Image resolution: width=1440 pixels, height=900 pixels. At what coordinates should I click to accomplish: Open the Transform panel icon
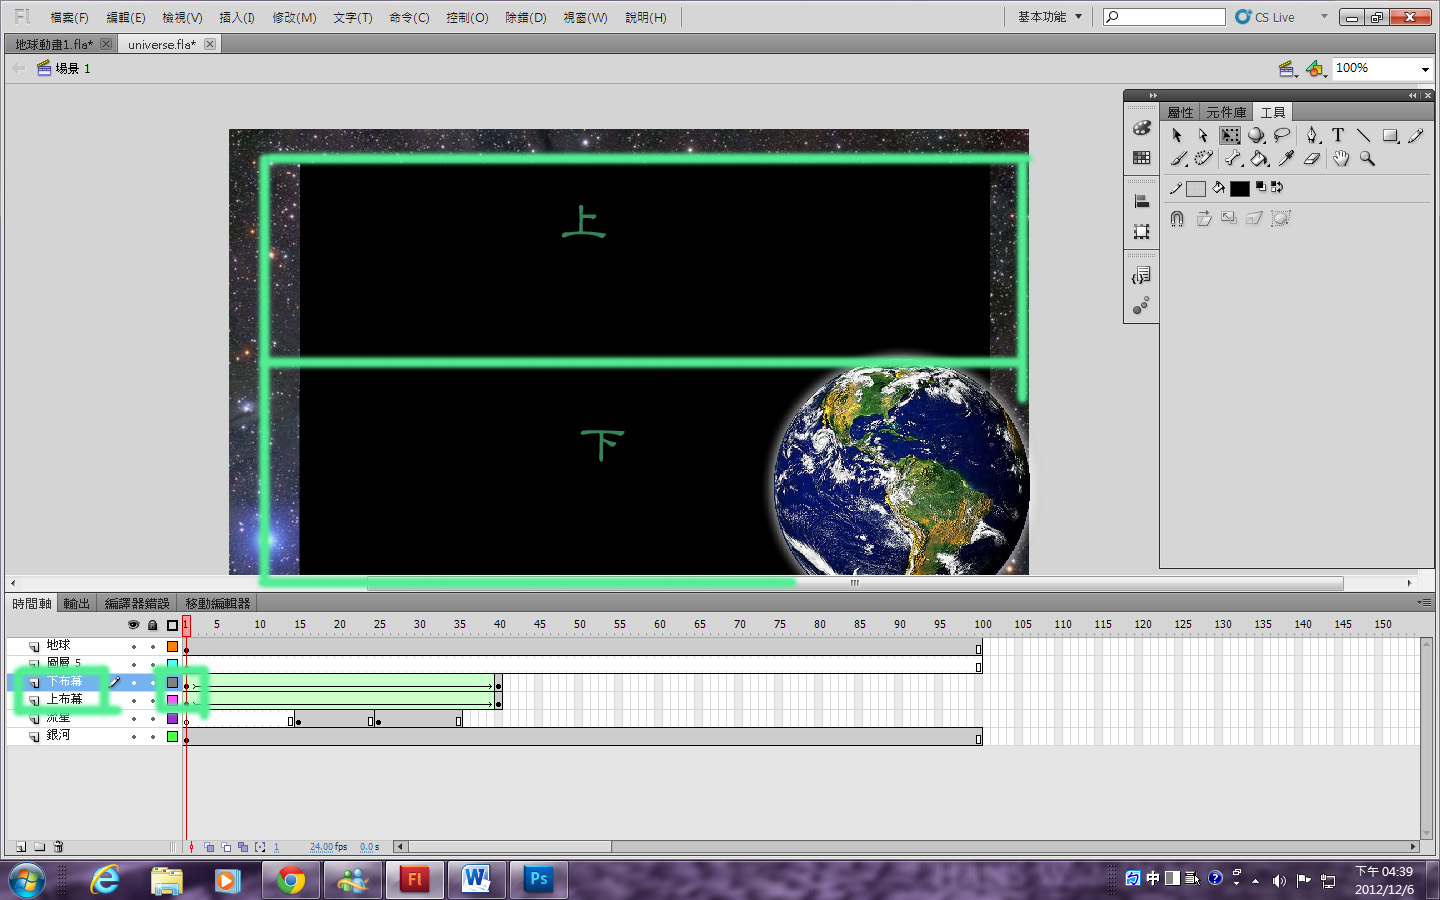(1141, 232)
